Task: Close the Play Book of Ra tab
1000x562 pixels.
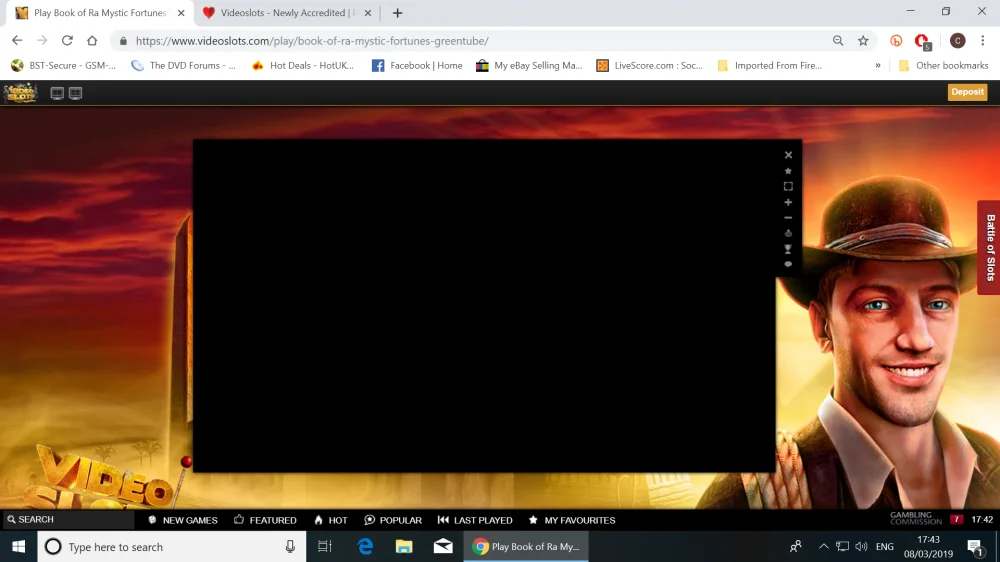Action: 181,13
